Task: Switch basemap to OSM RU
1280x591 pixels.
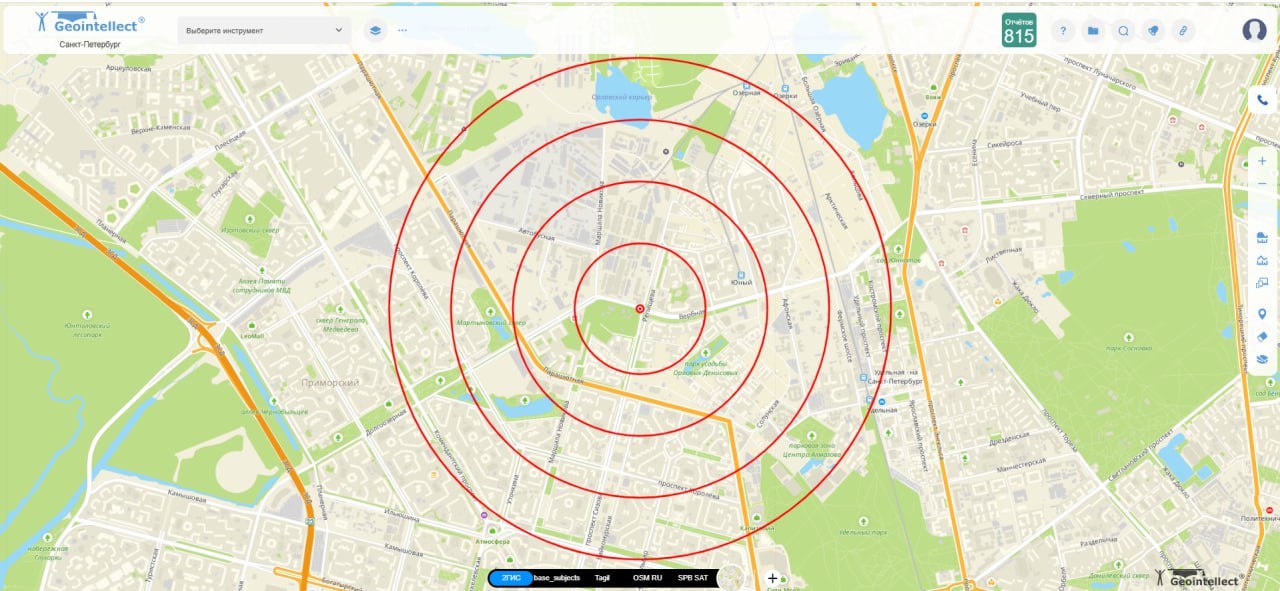Action: coord(647,578)
